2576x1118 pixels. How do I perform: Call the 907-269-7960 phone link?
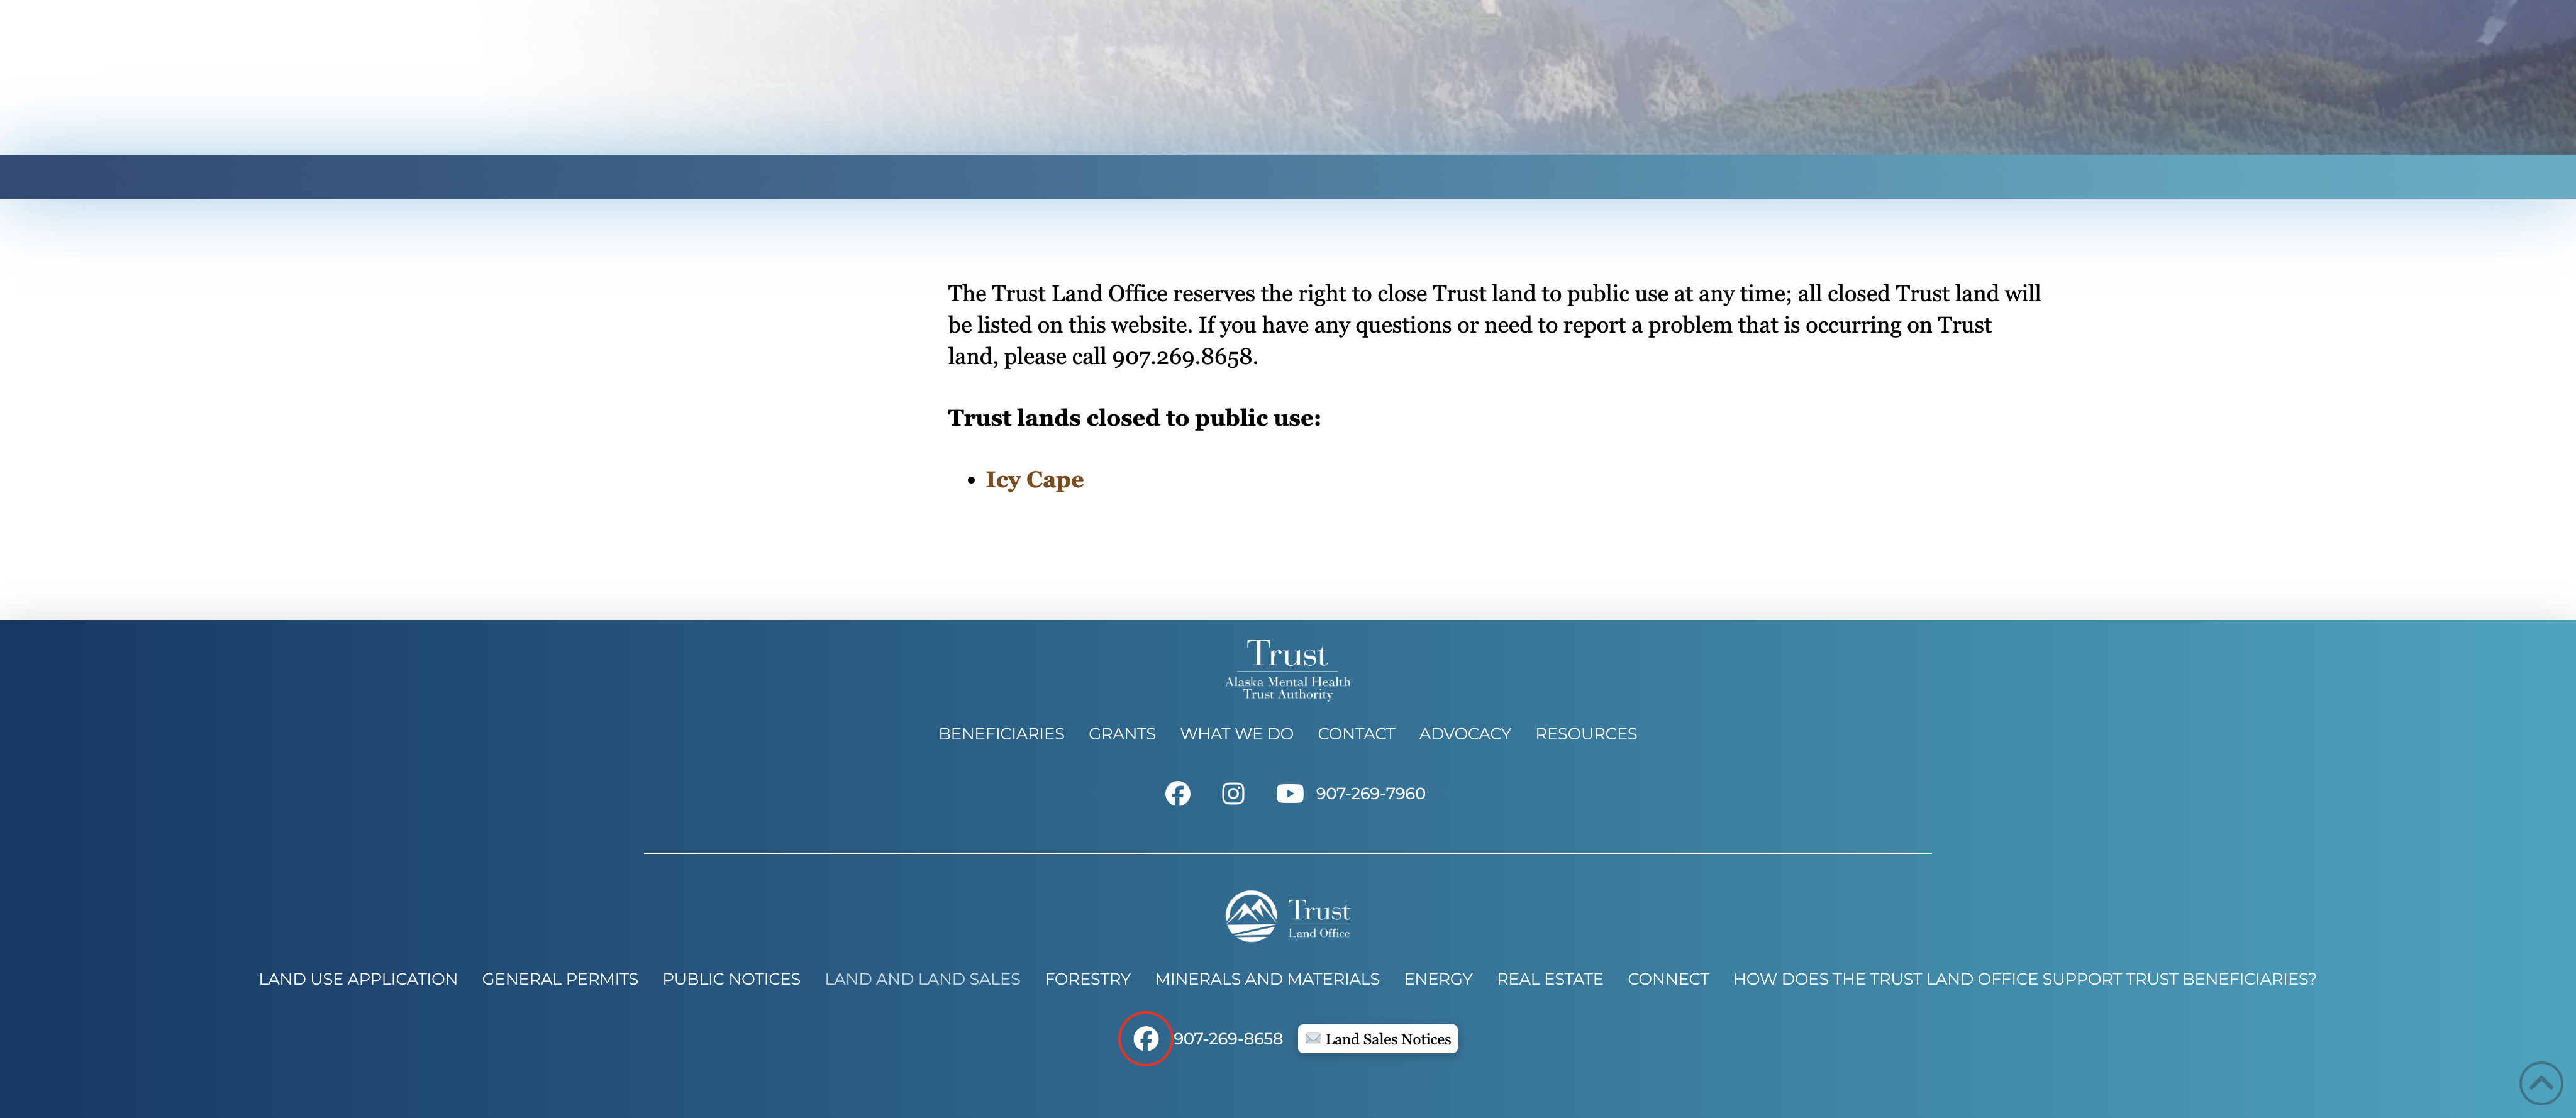pyautogui.click(x=1370, y=793)
